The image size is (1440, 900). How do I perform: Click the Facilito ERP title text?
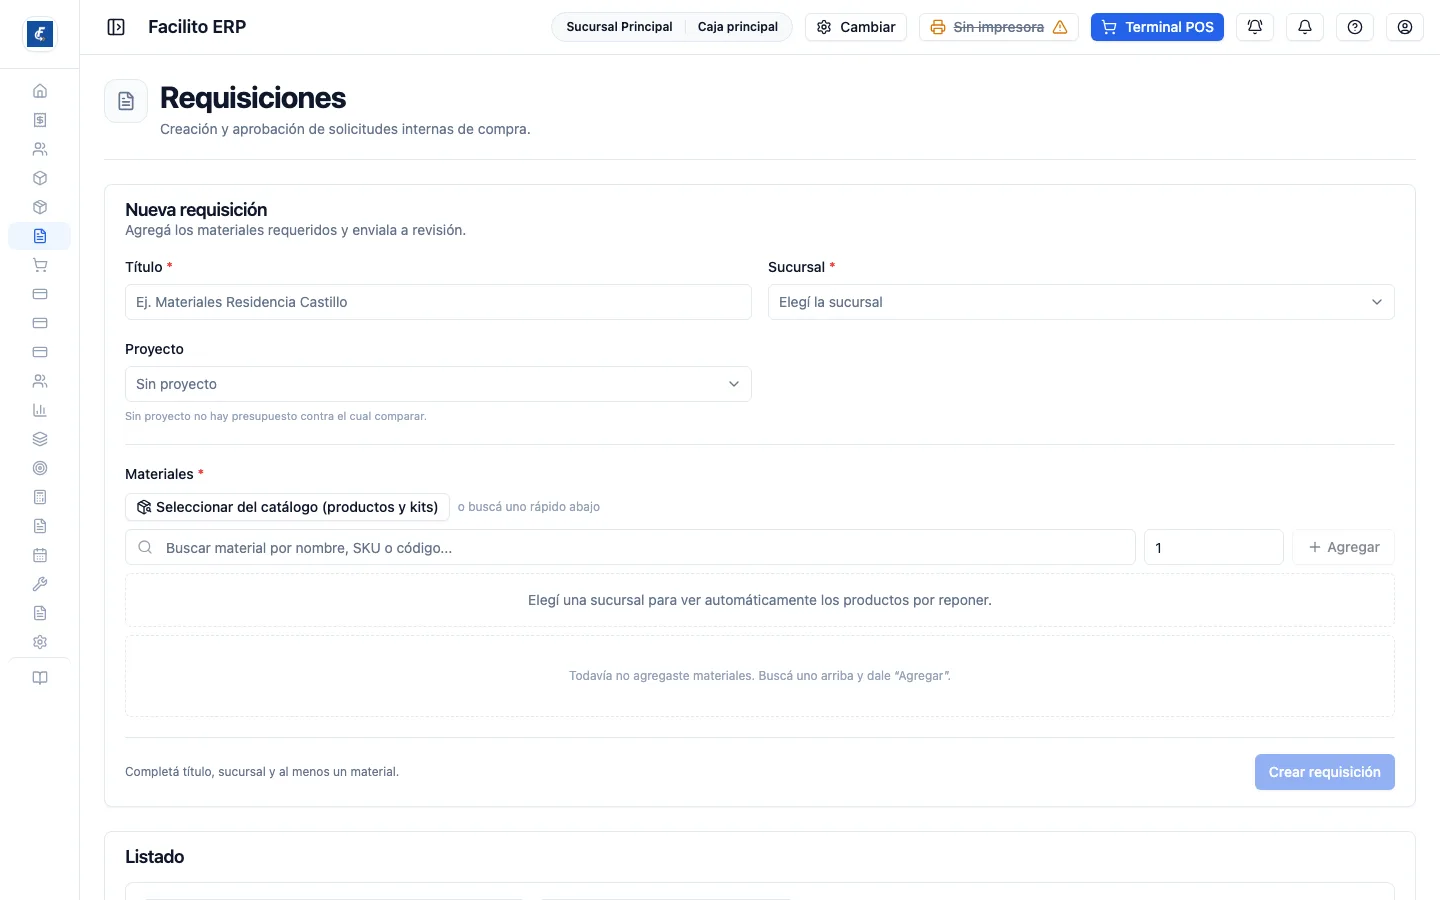[197, 27]
